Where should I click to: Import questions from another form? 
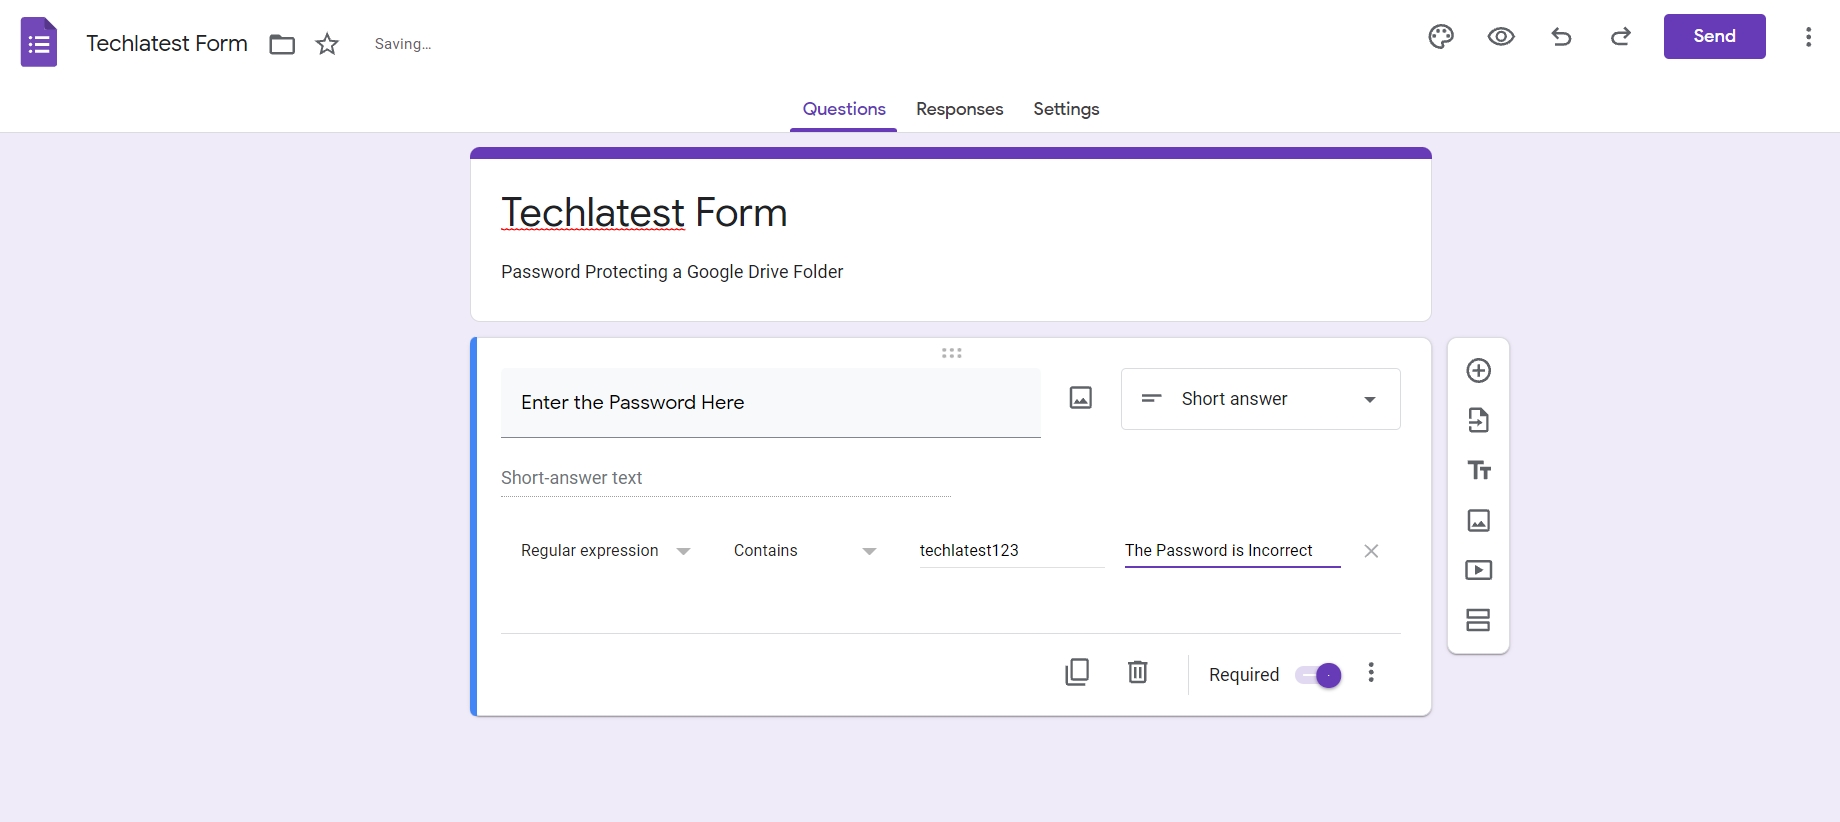tap(1479, 420)
